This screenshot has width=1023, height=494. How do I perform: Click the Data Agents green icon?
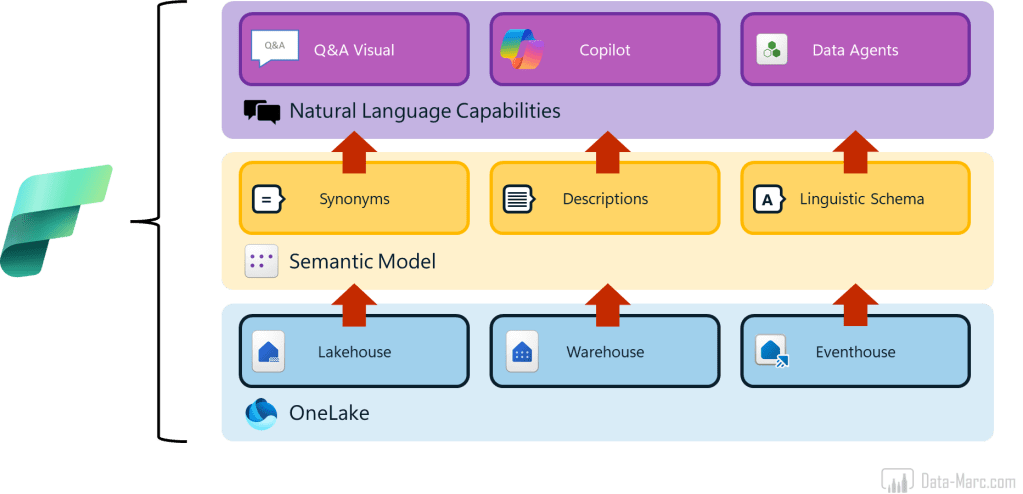(x=772, y=50)
